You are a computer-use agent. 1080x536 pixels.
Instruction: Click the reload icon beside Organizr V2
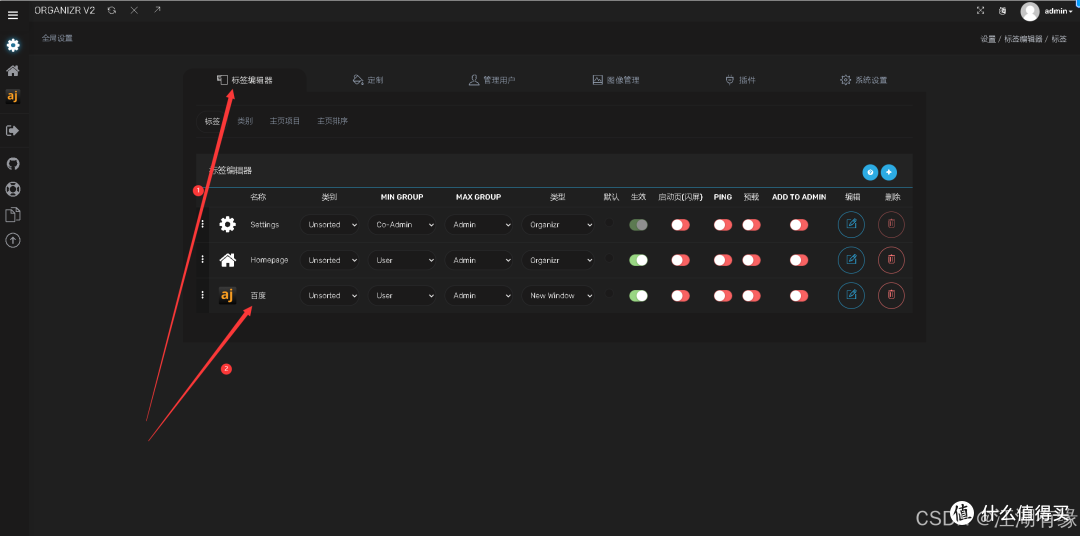[x=112, y=10]
